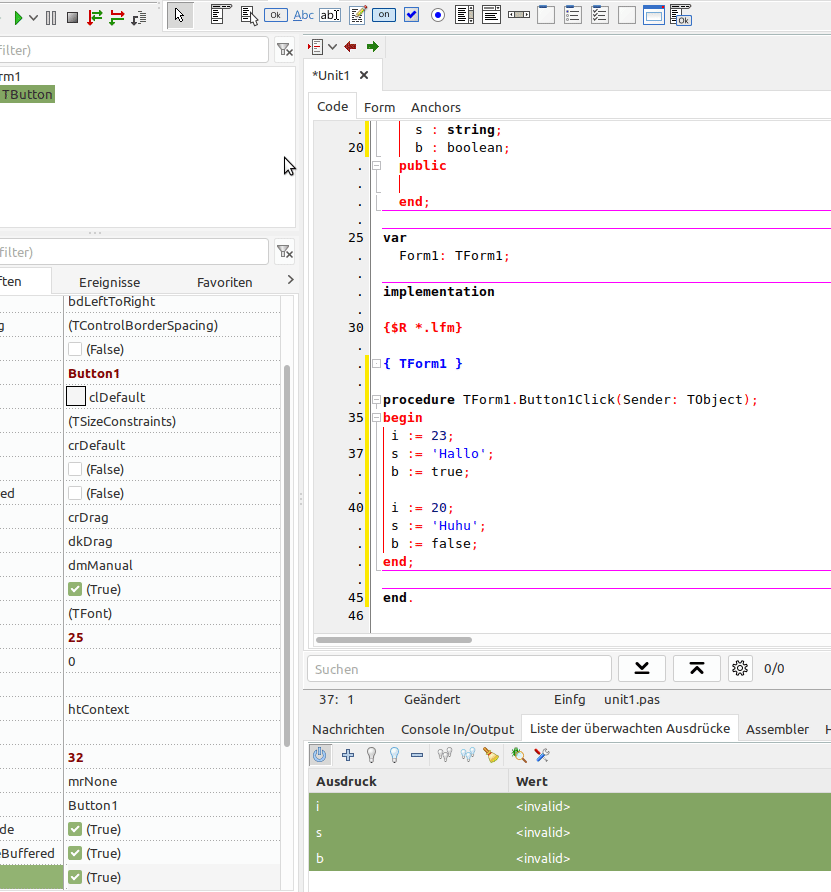Screen dimensions: 831x892
Task: Pick the TEdit component
Action: [330, 15]
